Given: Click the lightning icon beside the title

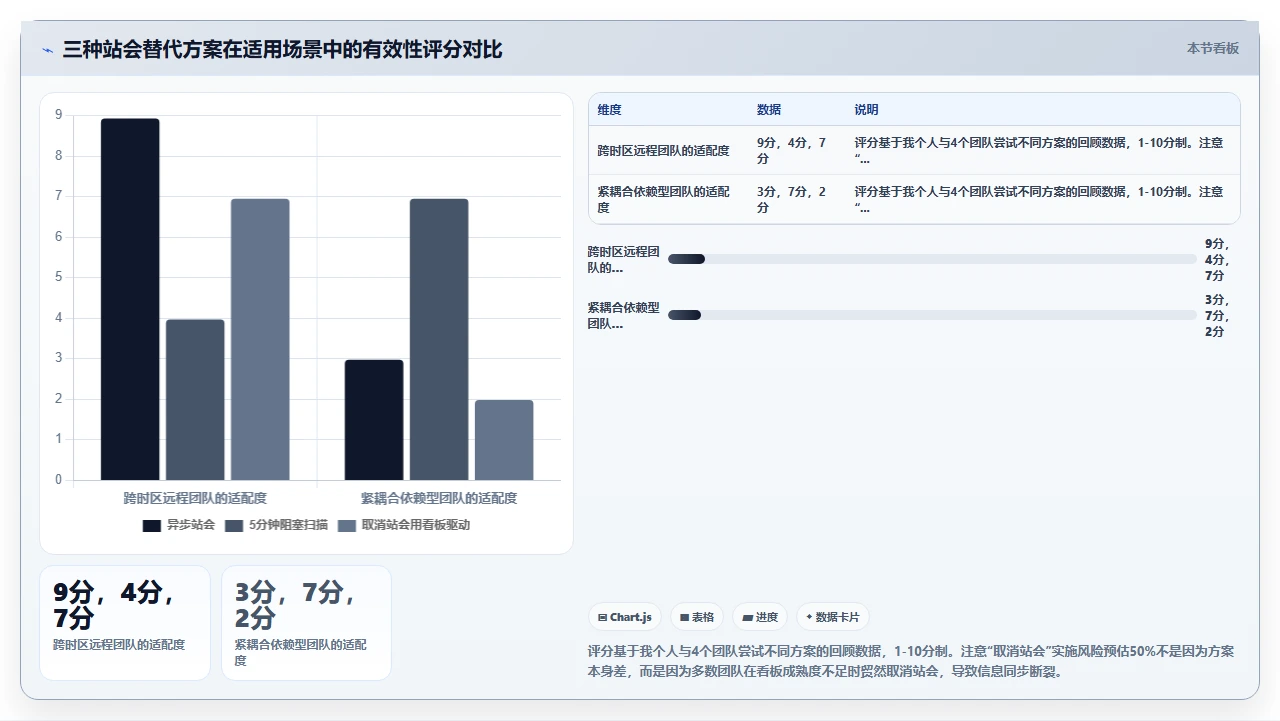Looking at the screenshot, I should (47, 50).
